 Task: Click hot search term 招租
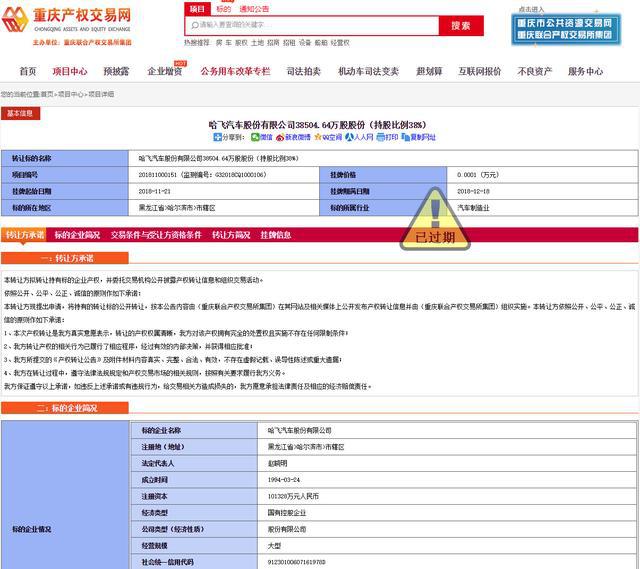point(289,42)
